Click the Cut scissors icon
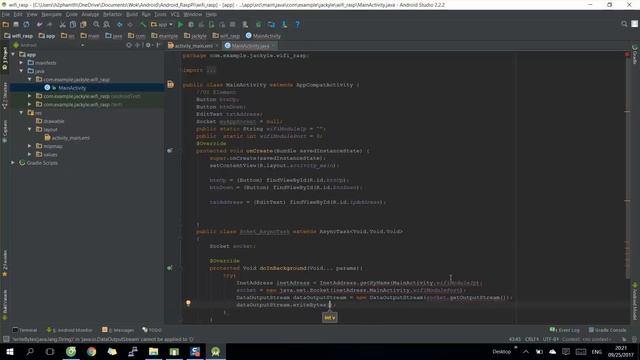640x360 pixels. click(62, 24)
